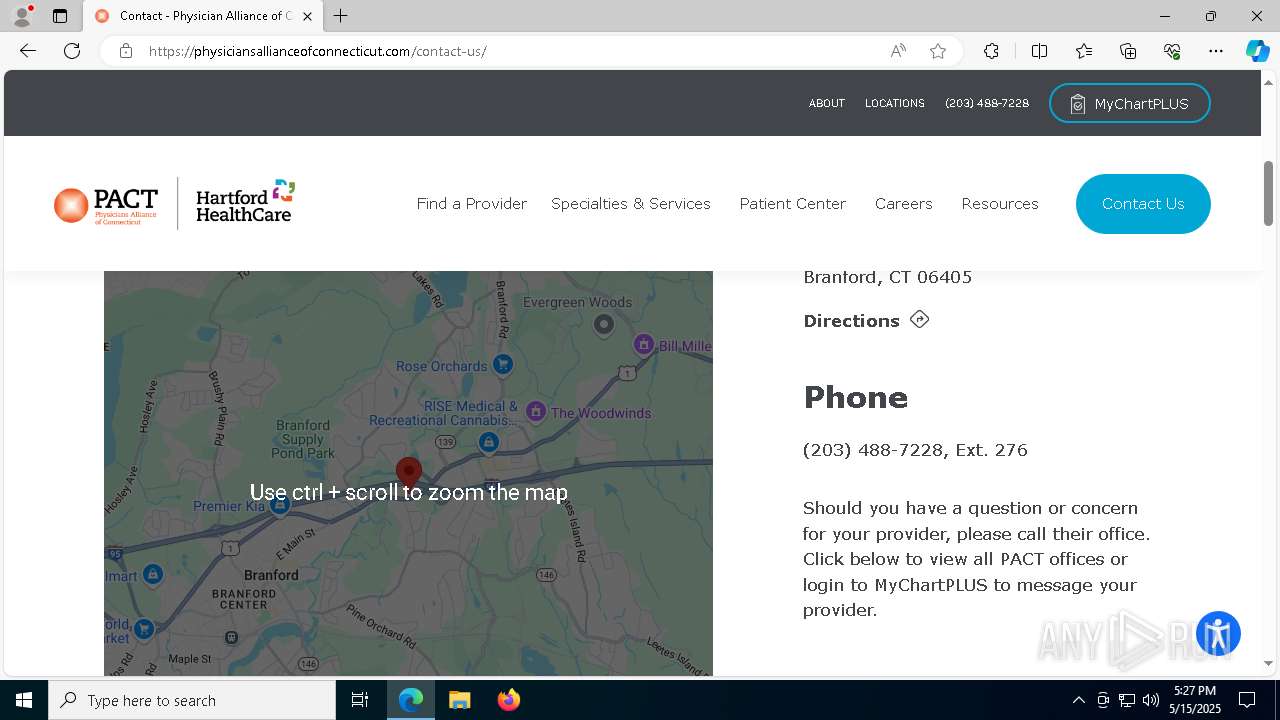This screenshot has width=1280, height=720.
Task: Click Premier Kia map marker
Action: (281, 505)
